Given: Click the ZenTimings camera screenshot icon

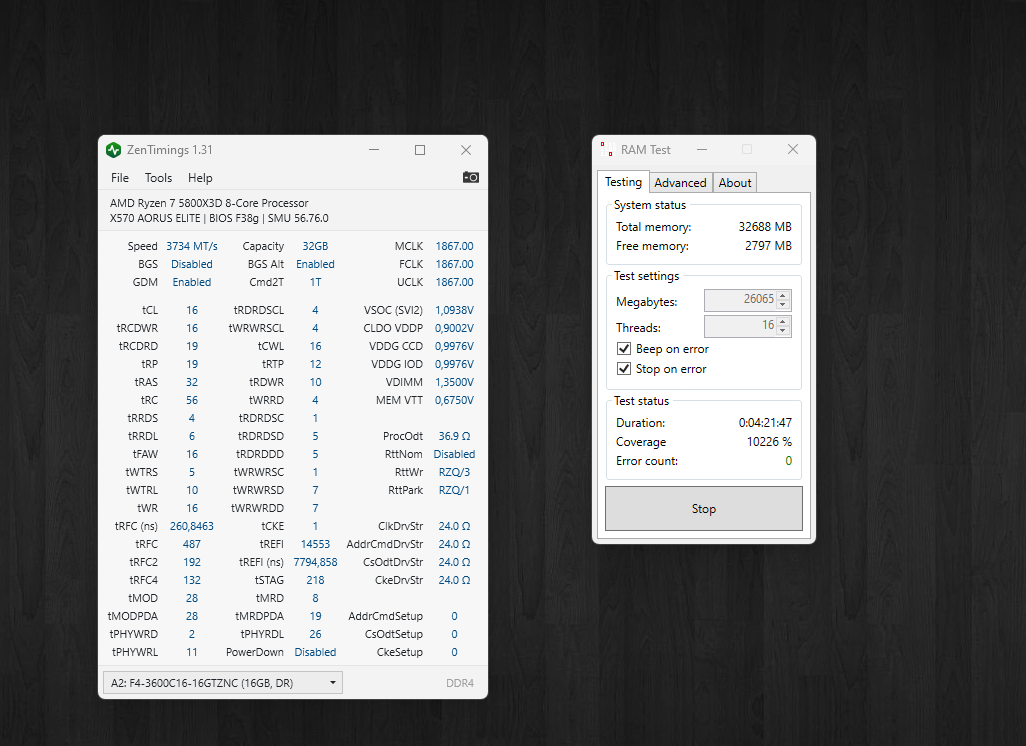Looking at the screenshot, I should click(470, 177).
